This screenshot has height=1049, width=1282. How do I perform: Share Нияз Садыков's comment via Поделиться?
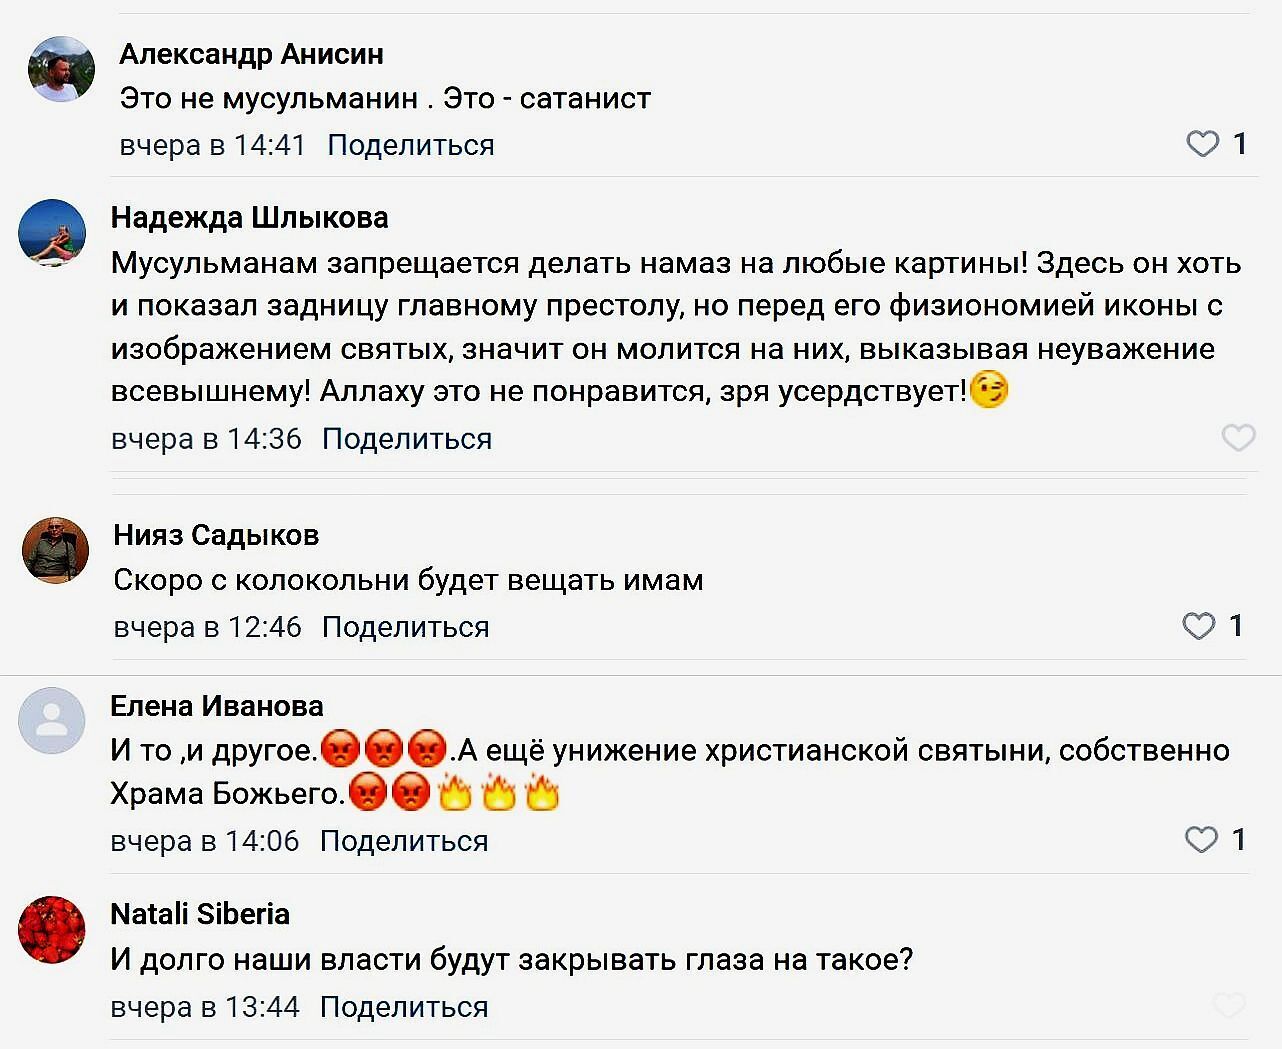[406, 627]
